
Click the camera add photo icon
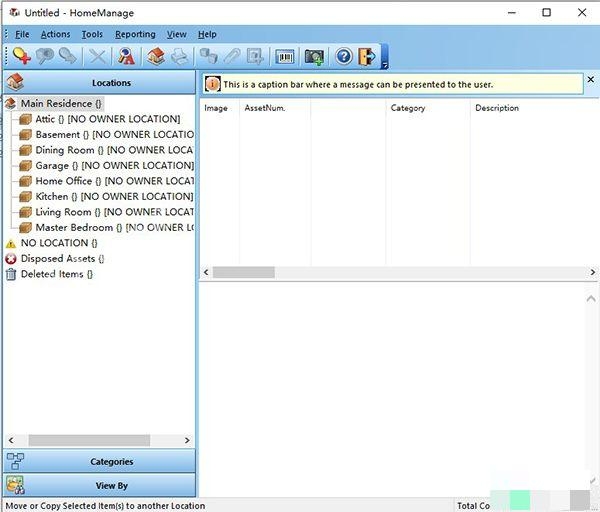point(314,57)
